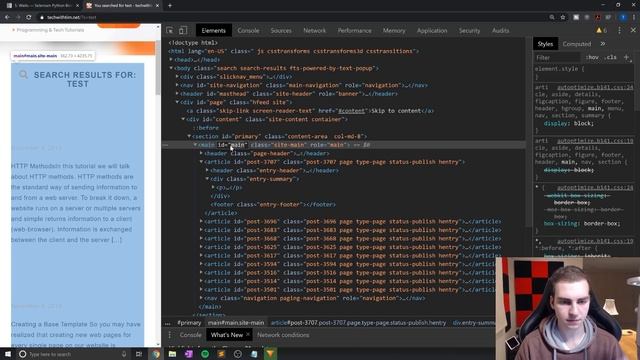Bookmark this page with the star icon
640x360 pixels.
click(563, 17)
